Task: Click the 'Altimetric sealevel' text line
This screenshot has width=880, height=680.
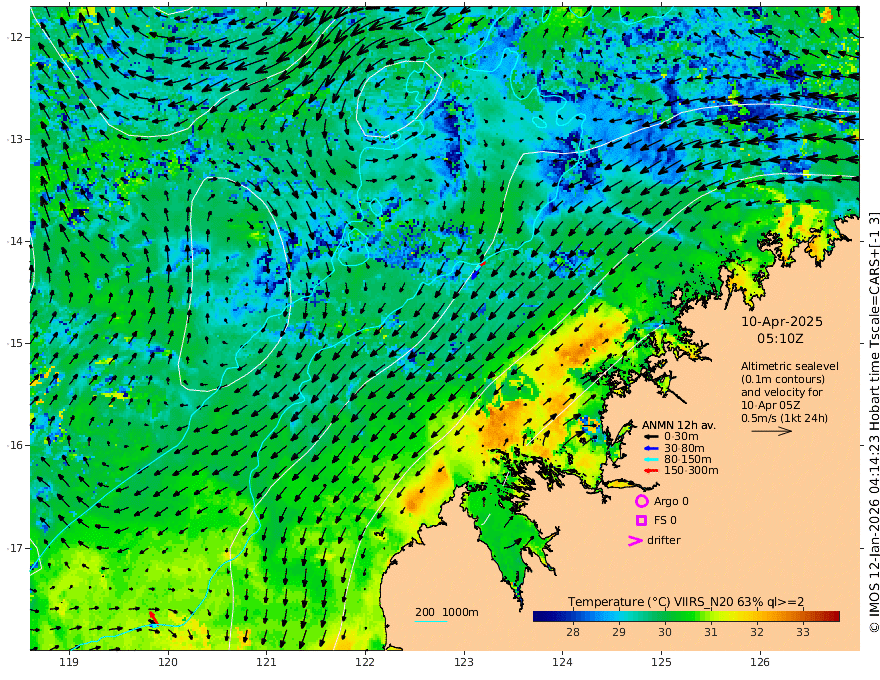Action: click(790, 366)
